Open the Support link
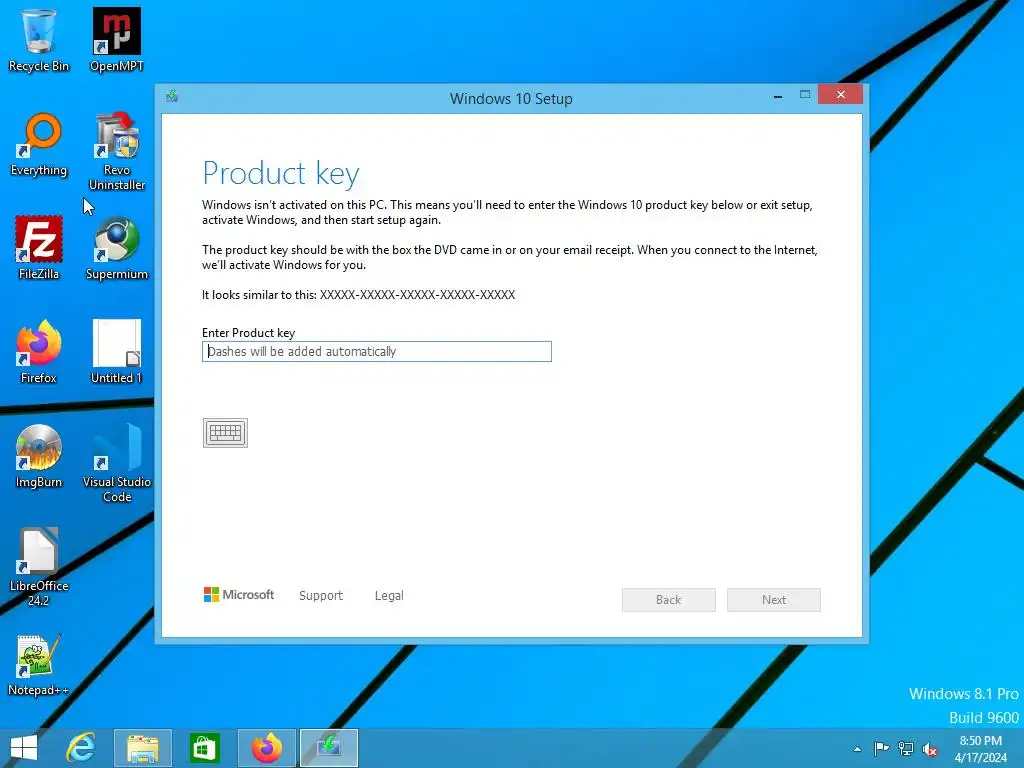 pos(321,596)
